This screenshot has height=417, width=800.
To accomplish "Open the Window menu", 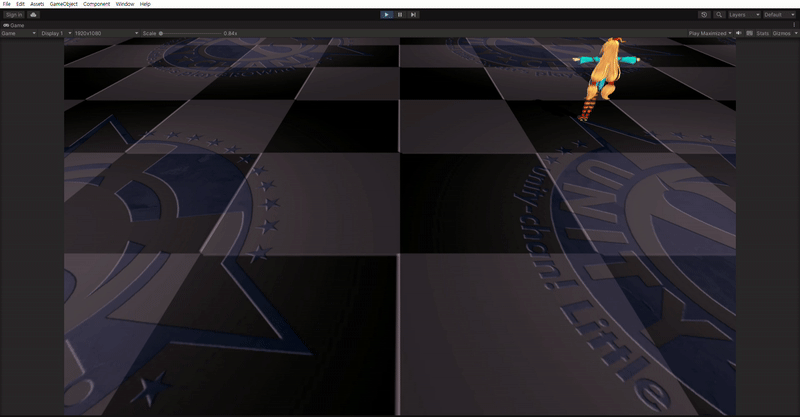I will pyautogui.click(x=124, y=4).
